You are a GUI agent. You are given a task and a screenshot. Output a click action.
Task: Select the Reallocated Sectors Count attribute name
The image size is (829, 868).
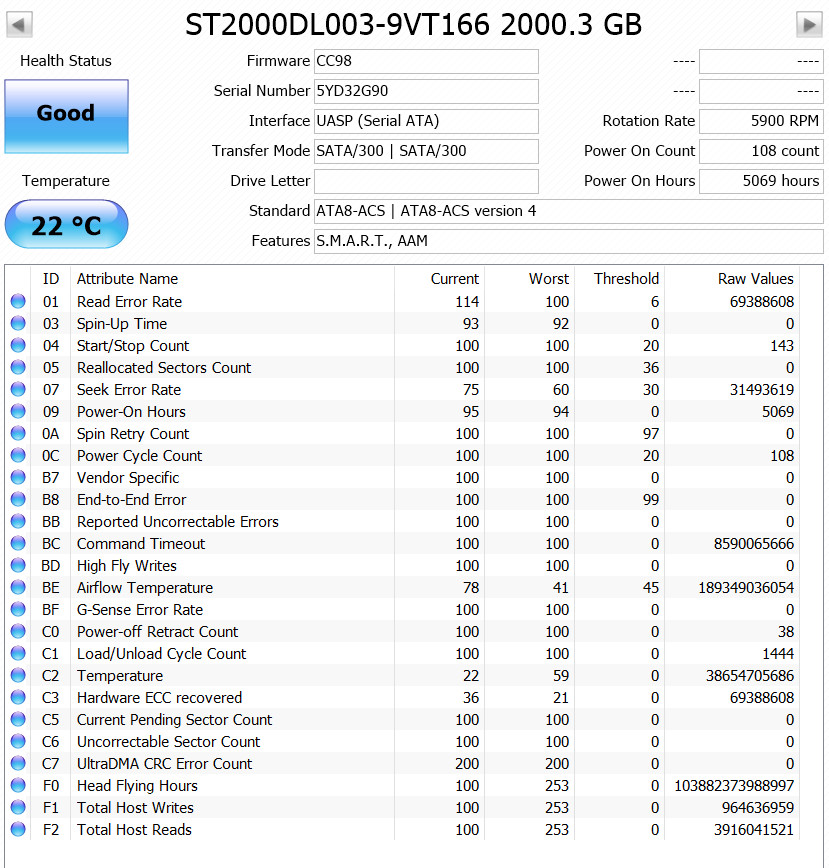coord(164,368)
